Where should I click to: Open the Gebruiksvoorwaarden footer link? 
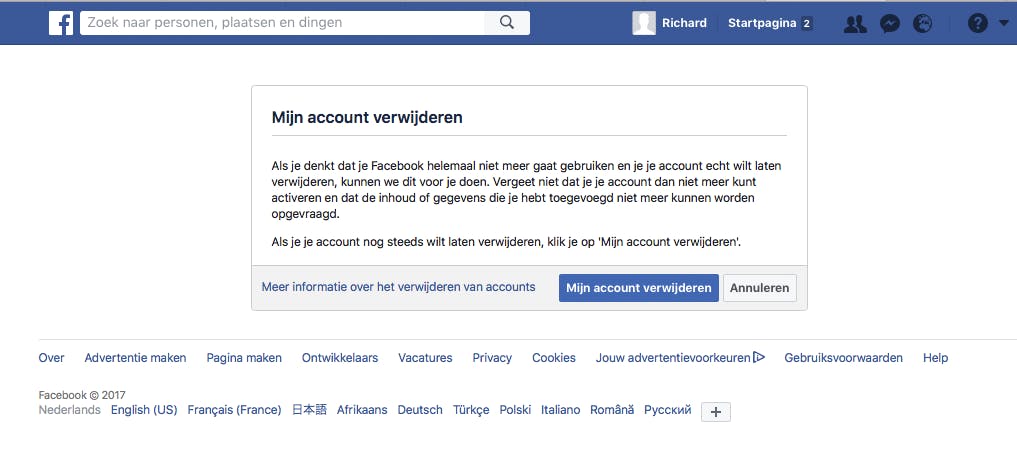[x=843, y=358]
